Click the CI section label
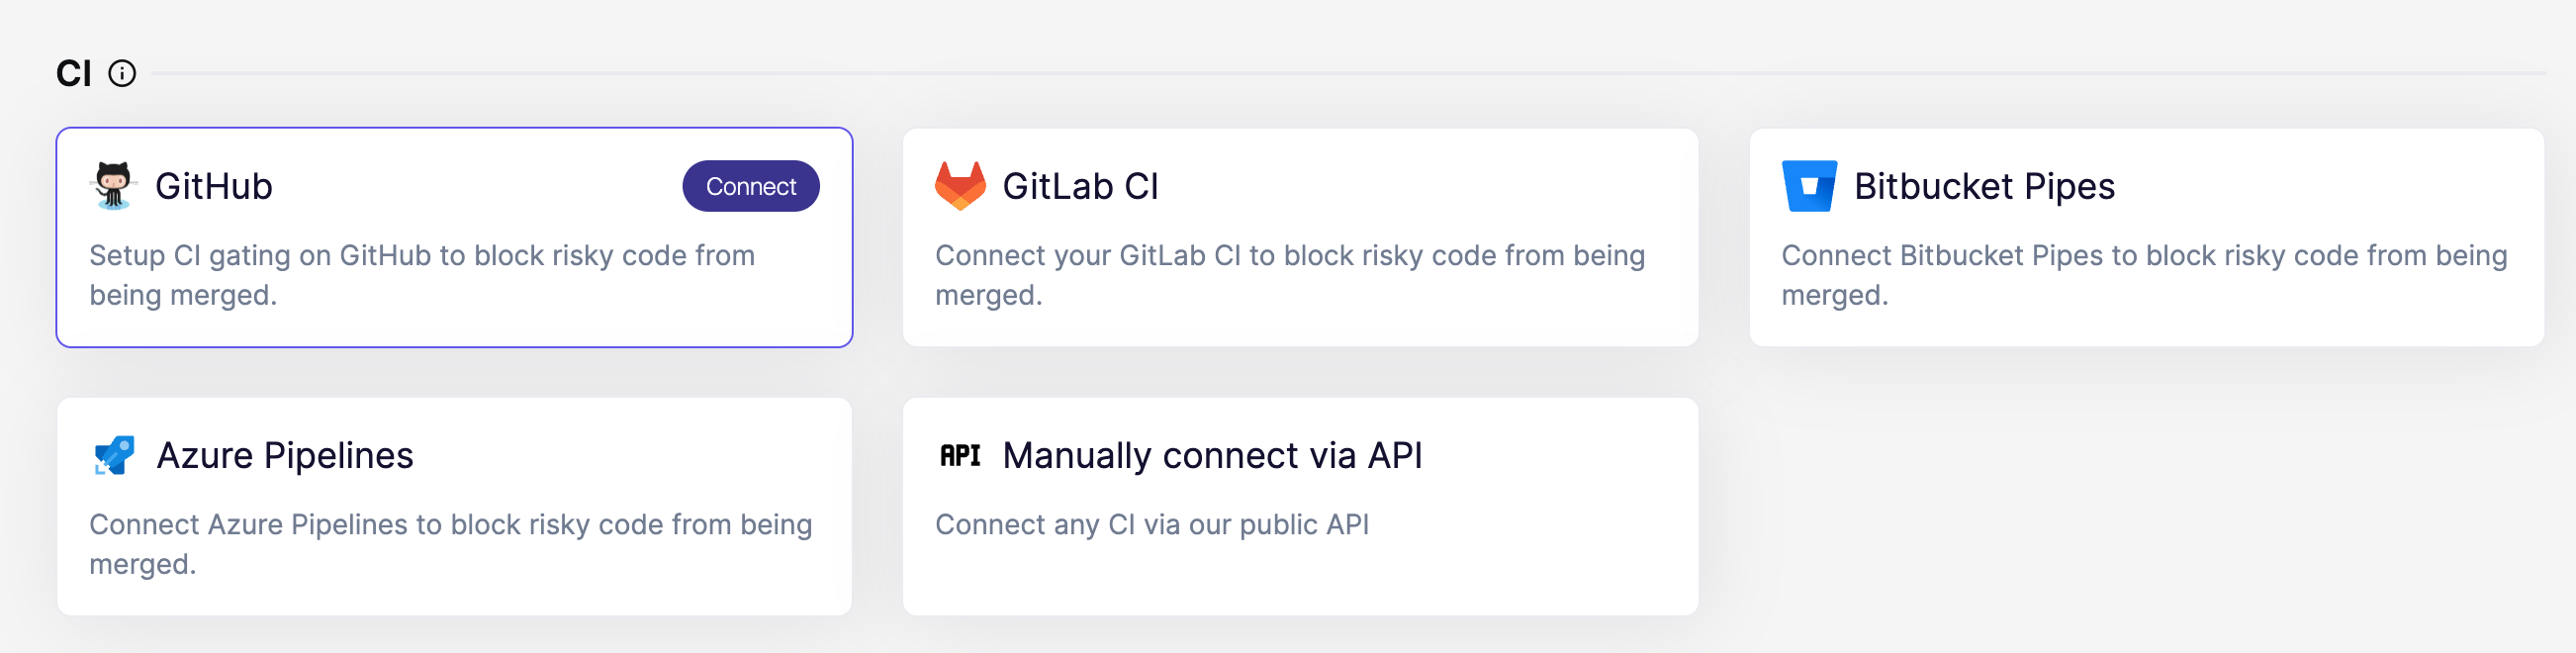 73,71
